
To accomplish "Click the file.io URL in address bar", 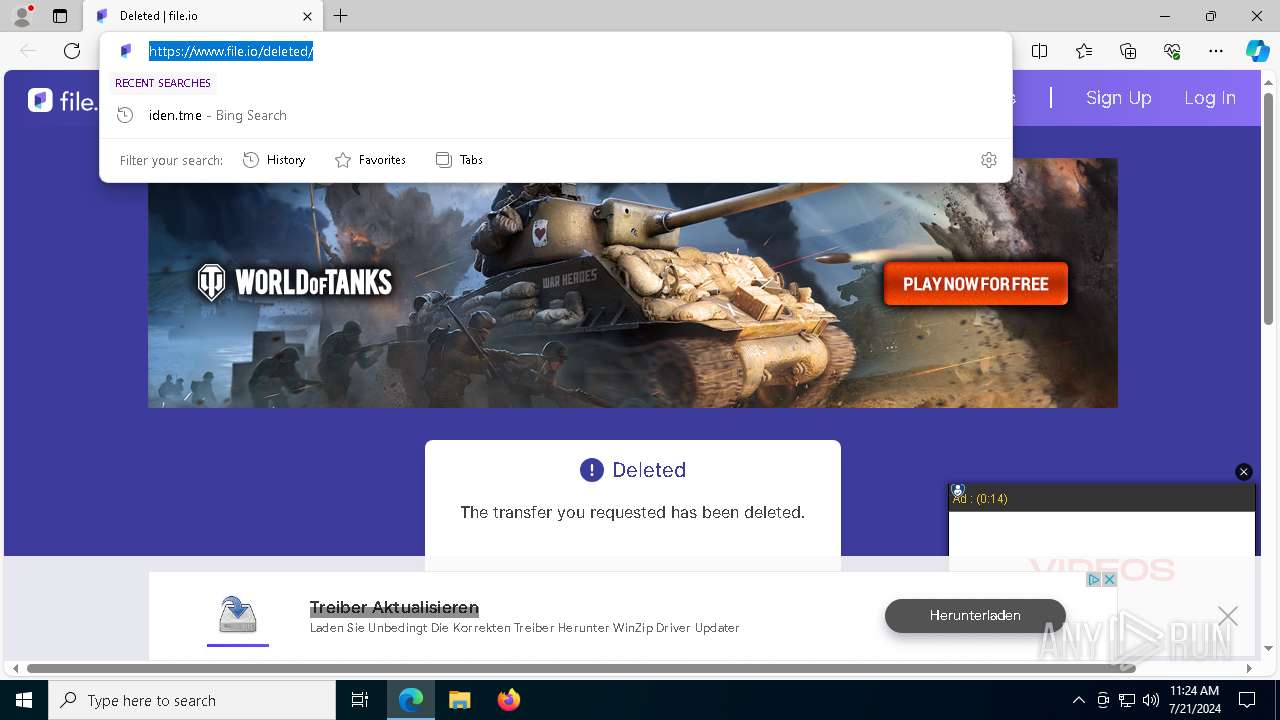I will tap(231, 51).
